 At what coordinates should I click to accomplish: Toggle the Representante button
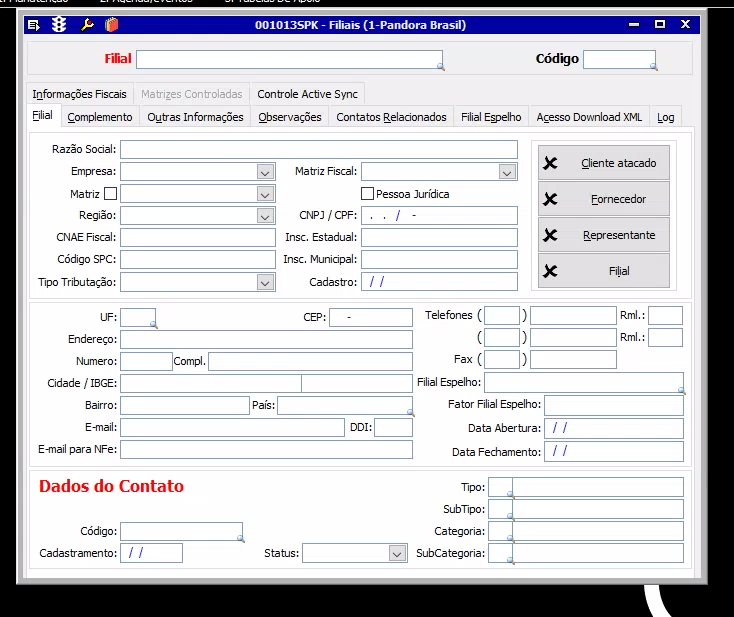pyautogui.click(x=603, y=235)
